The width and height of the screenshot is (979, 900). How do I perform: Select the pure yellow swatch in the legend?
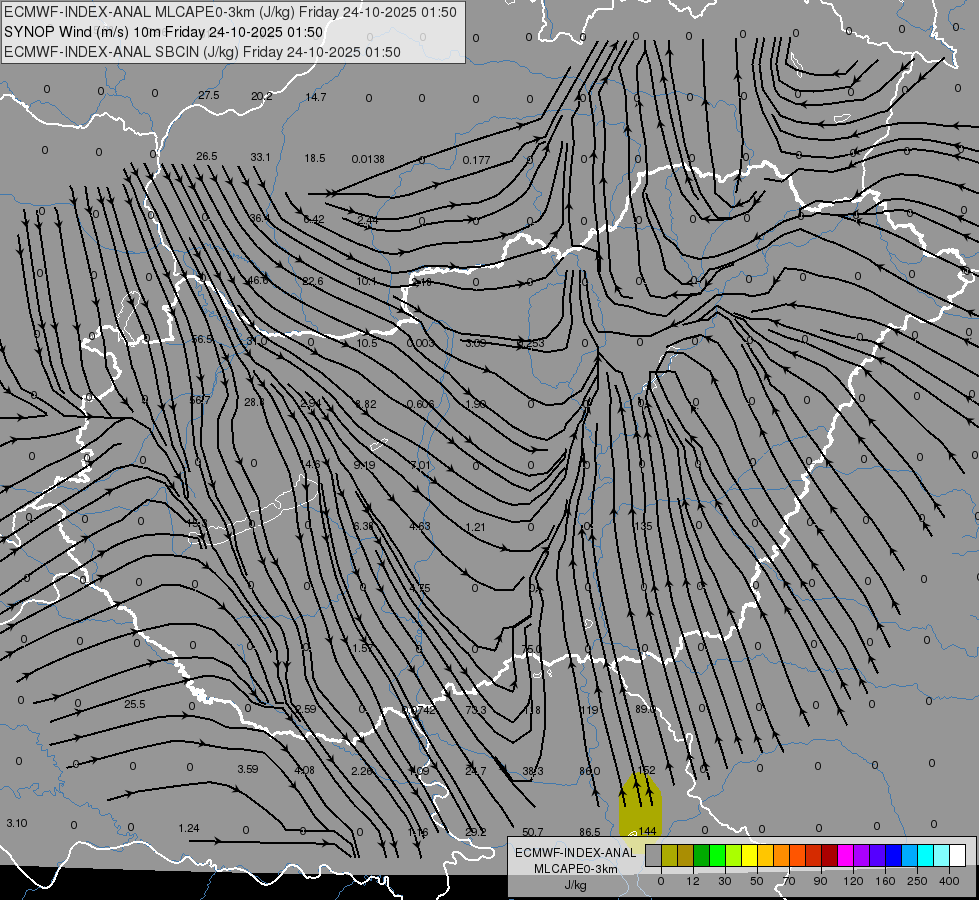(x=749, y=855)
